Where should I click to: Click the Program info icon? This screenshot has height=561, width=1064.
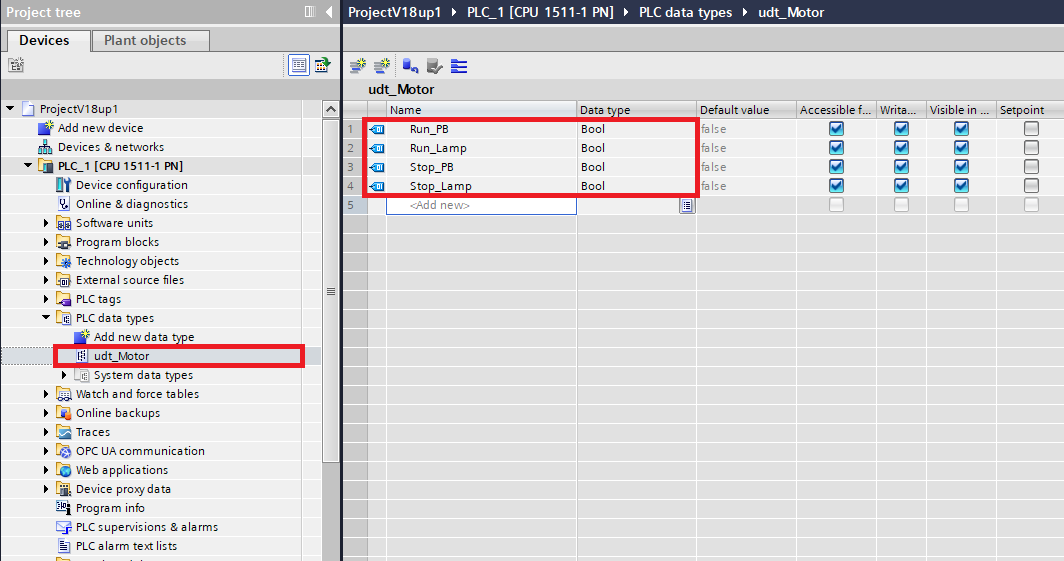64,507
